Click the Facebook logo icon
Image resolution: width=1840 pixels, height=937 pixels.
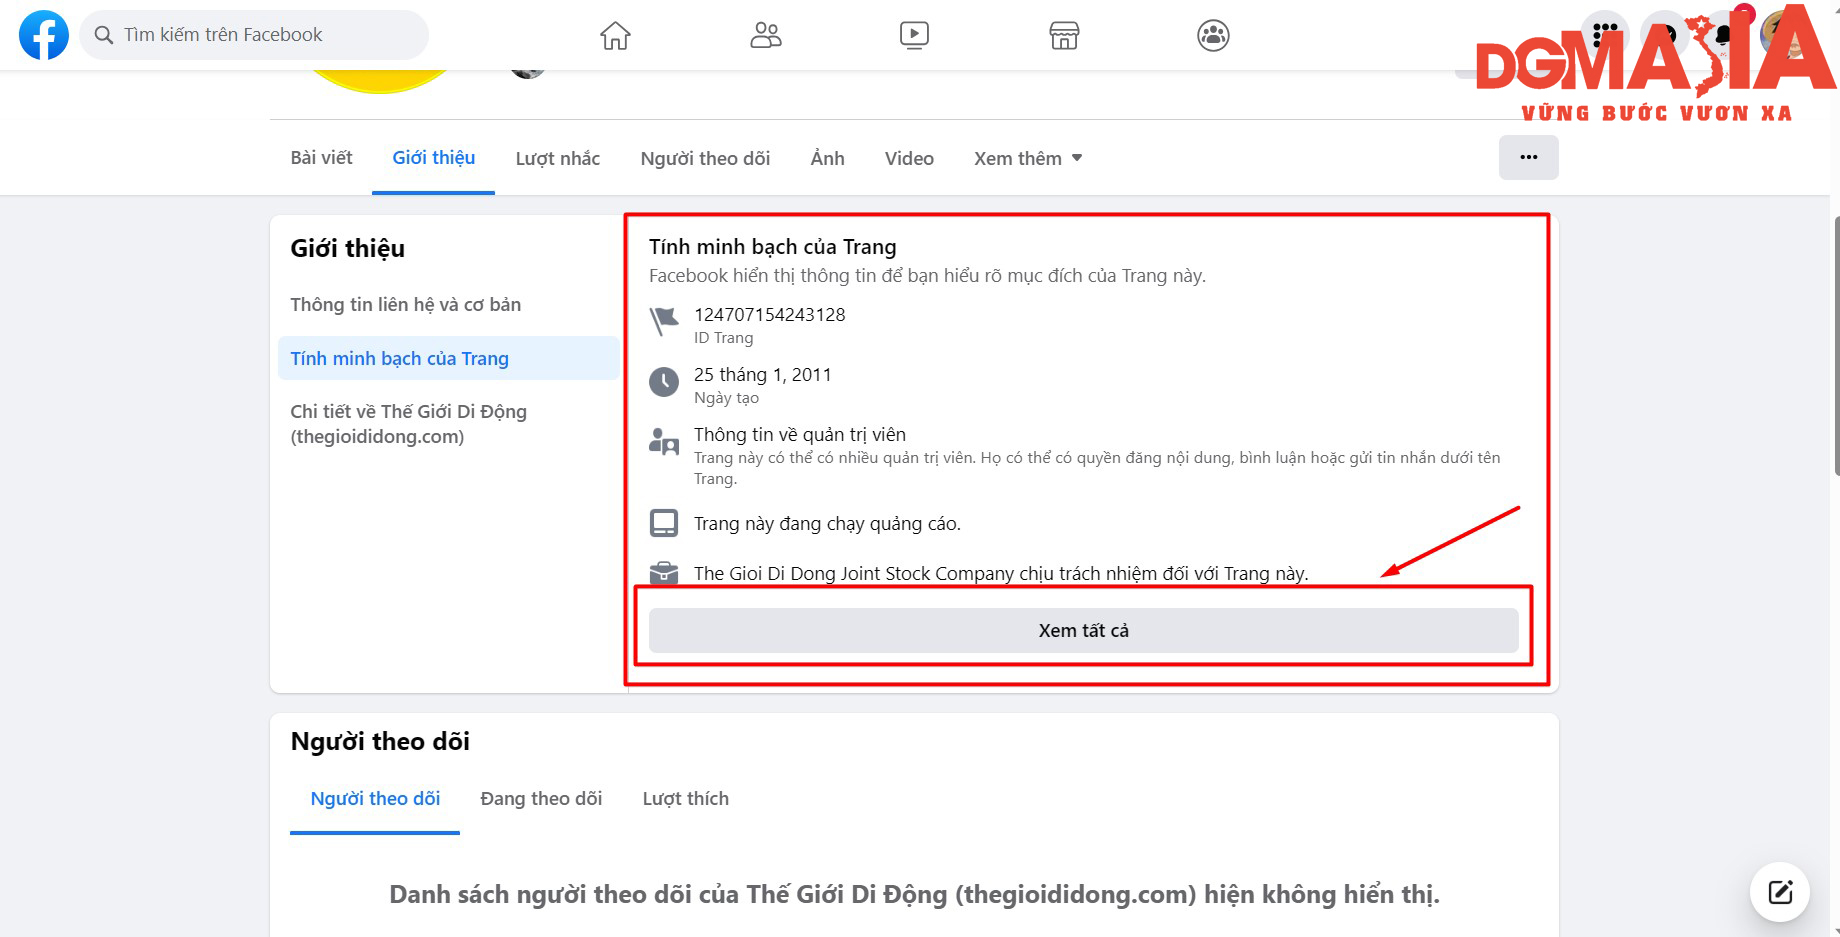(x=44, y=35)
